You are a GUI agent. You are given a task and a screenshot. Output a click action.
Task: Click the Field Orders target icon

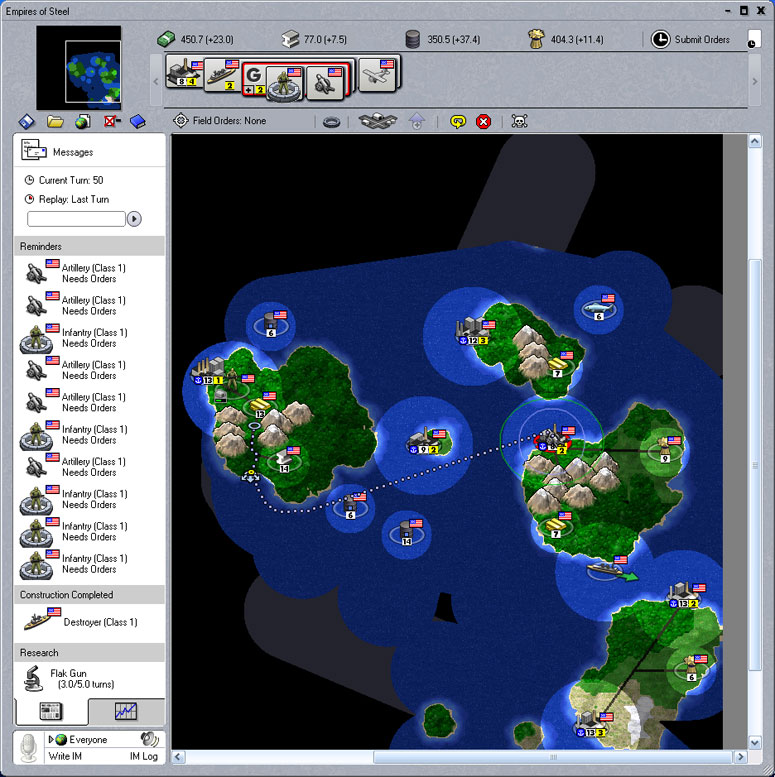[x=180, y=120]
